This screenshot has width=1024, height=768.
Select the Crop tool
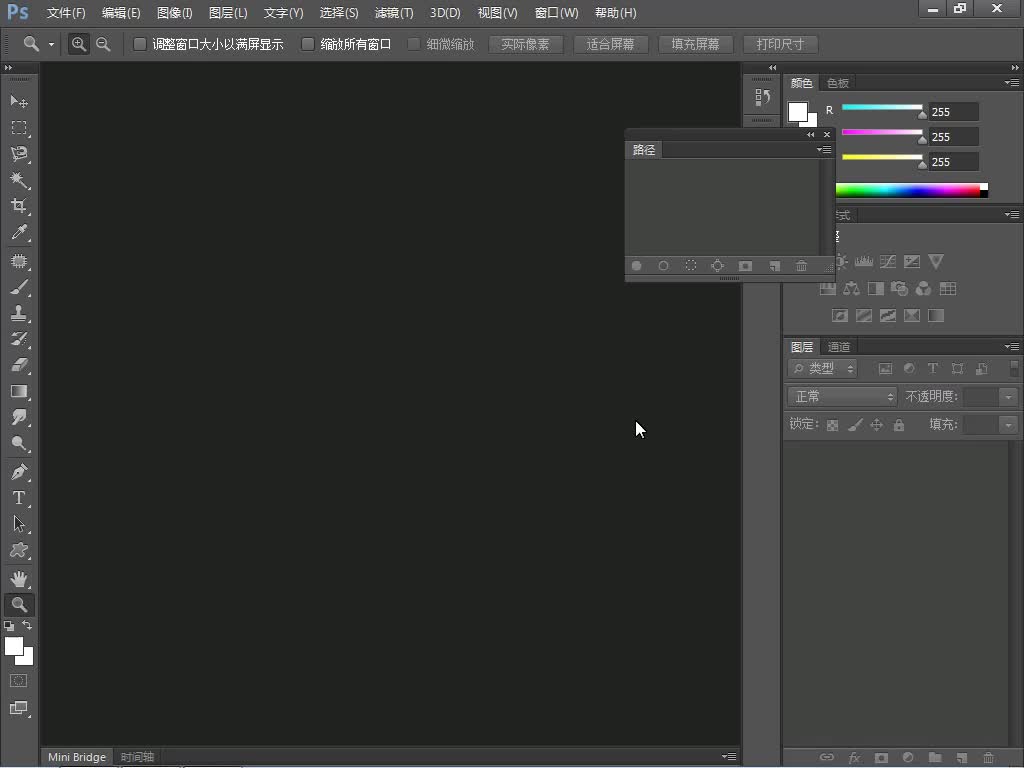point(19,206)
